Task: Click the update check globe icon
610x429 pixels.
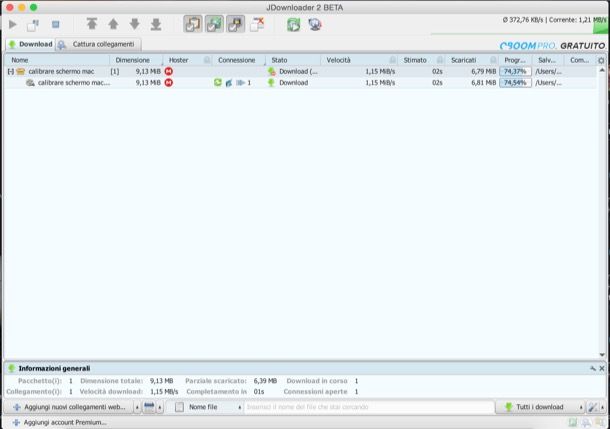Action: click(315, 25)
